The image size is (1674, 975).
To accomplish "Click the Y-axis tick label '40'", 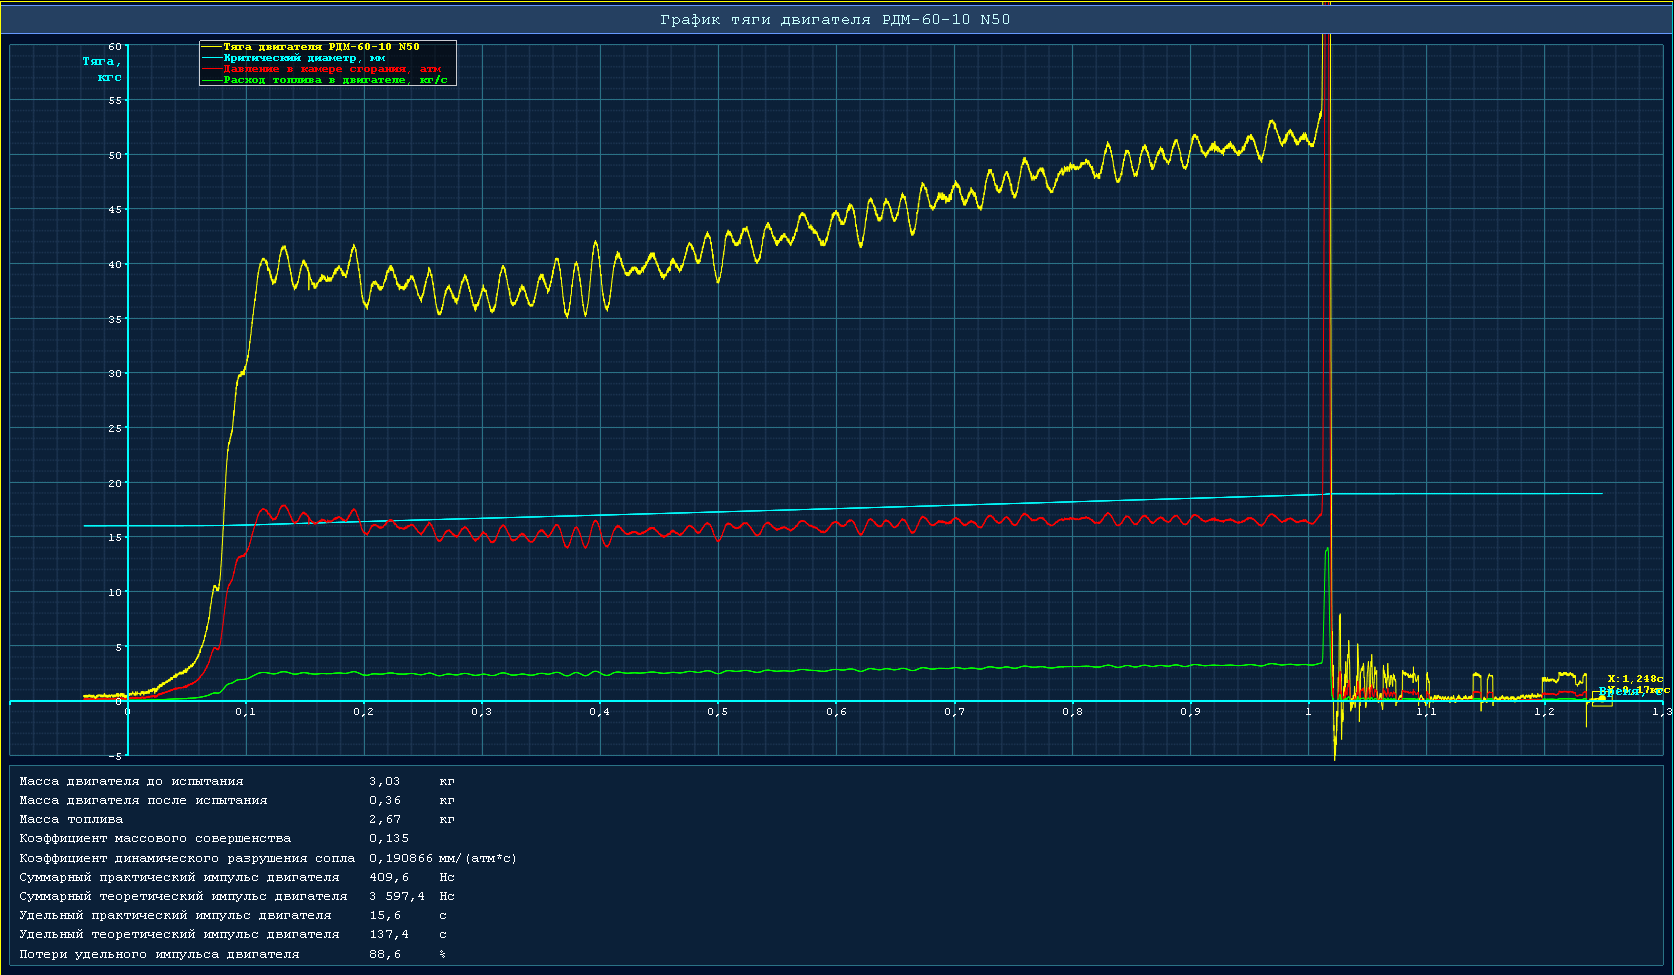I will 115,265.
